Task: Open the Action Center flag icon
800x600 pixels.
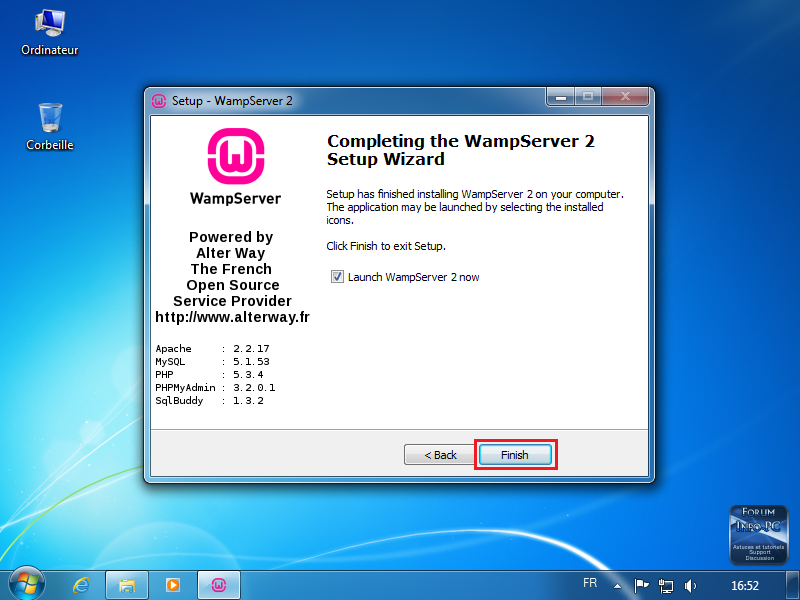Action: (641, 585)
